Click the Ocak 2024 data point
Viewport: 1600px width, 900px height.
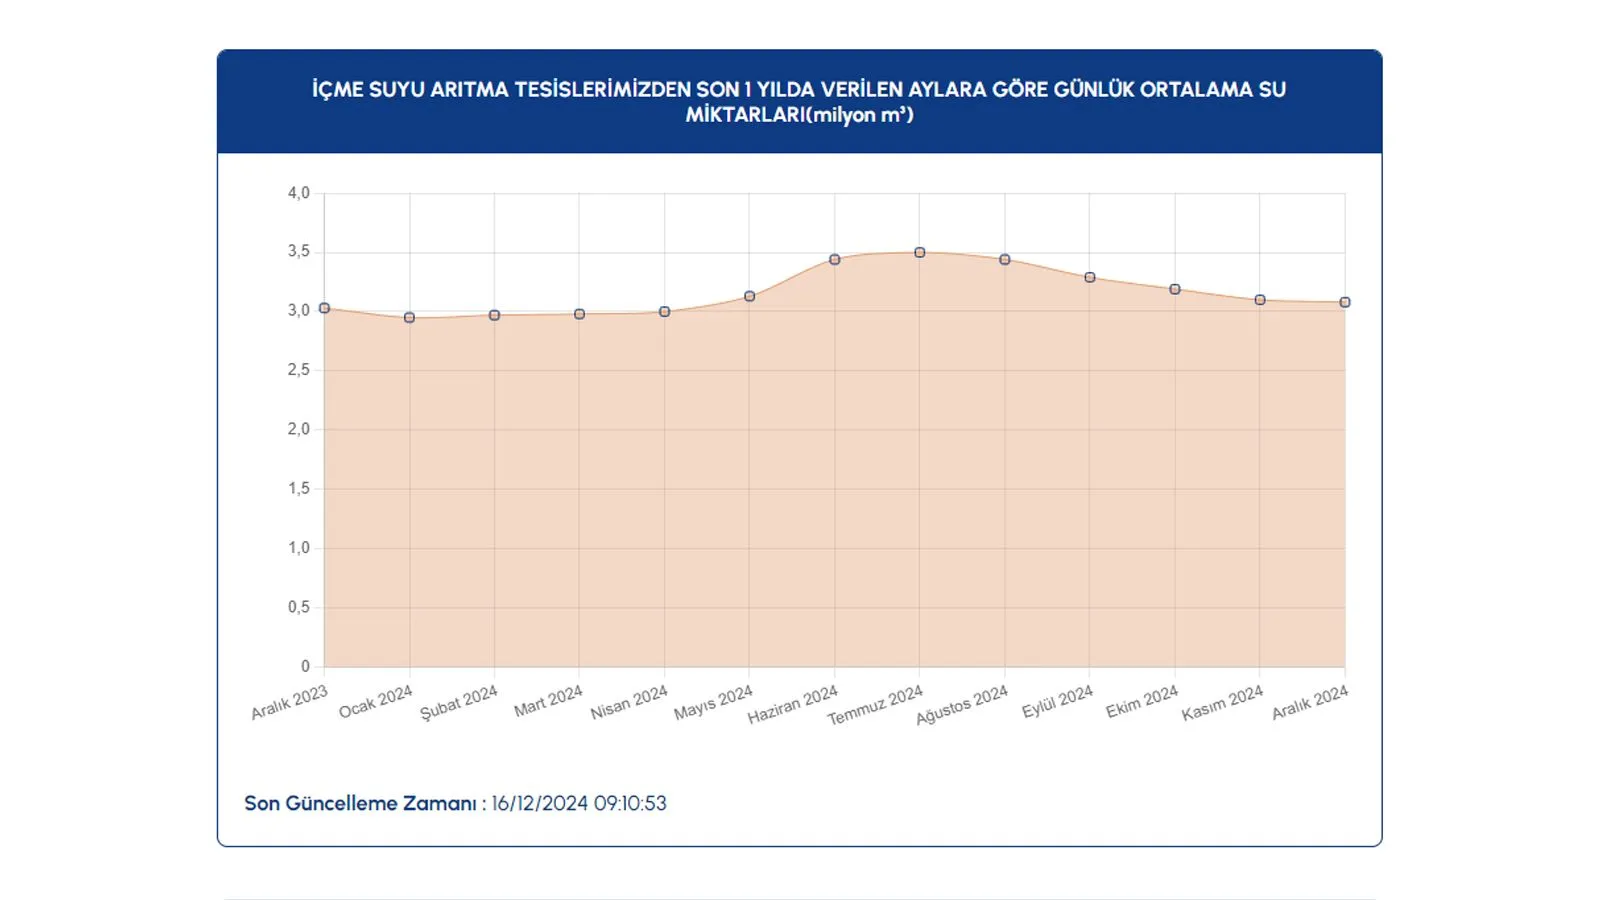[409, 317]
